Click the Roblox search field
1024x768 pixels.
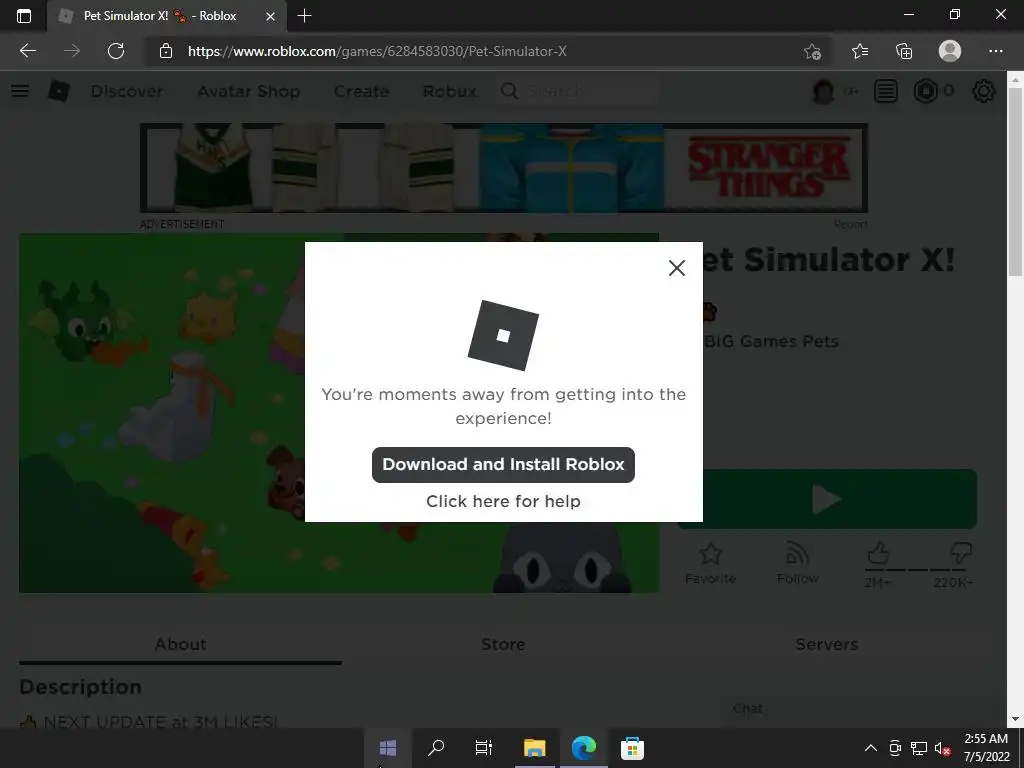(x=578, y=91)
